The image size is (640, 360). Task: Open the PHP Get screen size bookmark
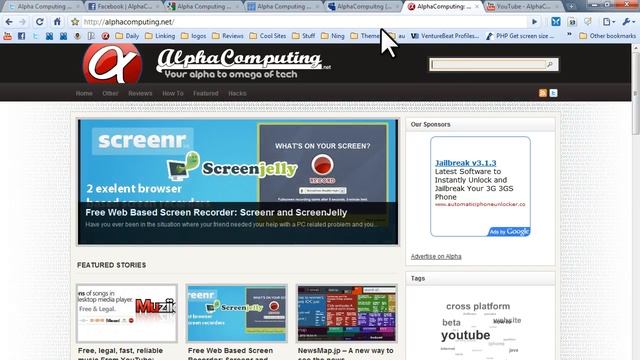[x=520, y=36]
